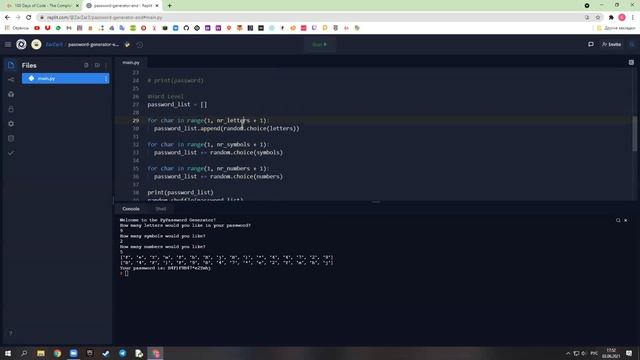Screen dimensions: 640x360
Task: Open the chat icon in the Replit header
Action: click(x=591, y=44)
